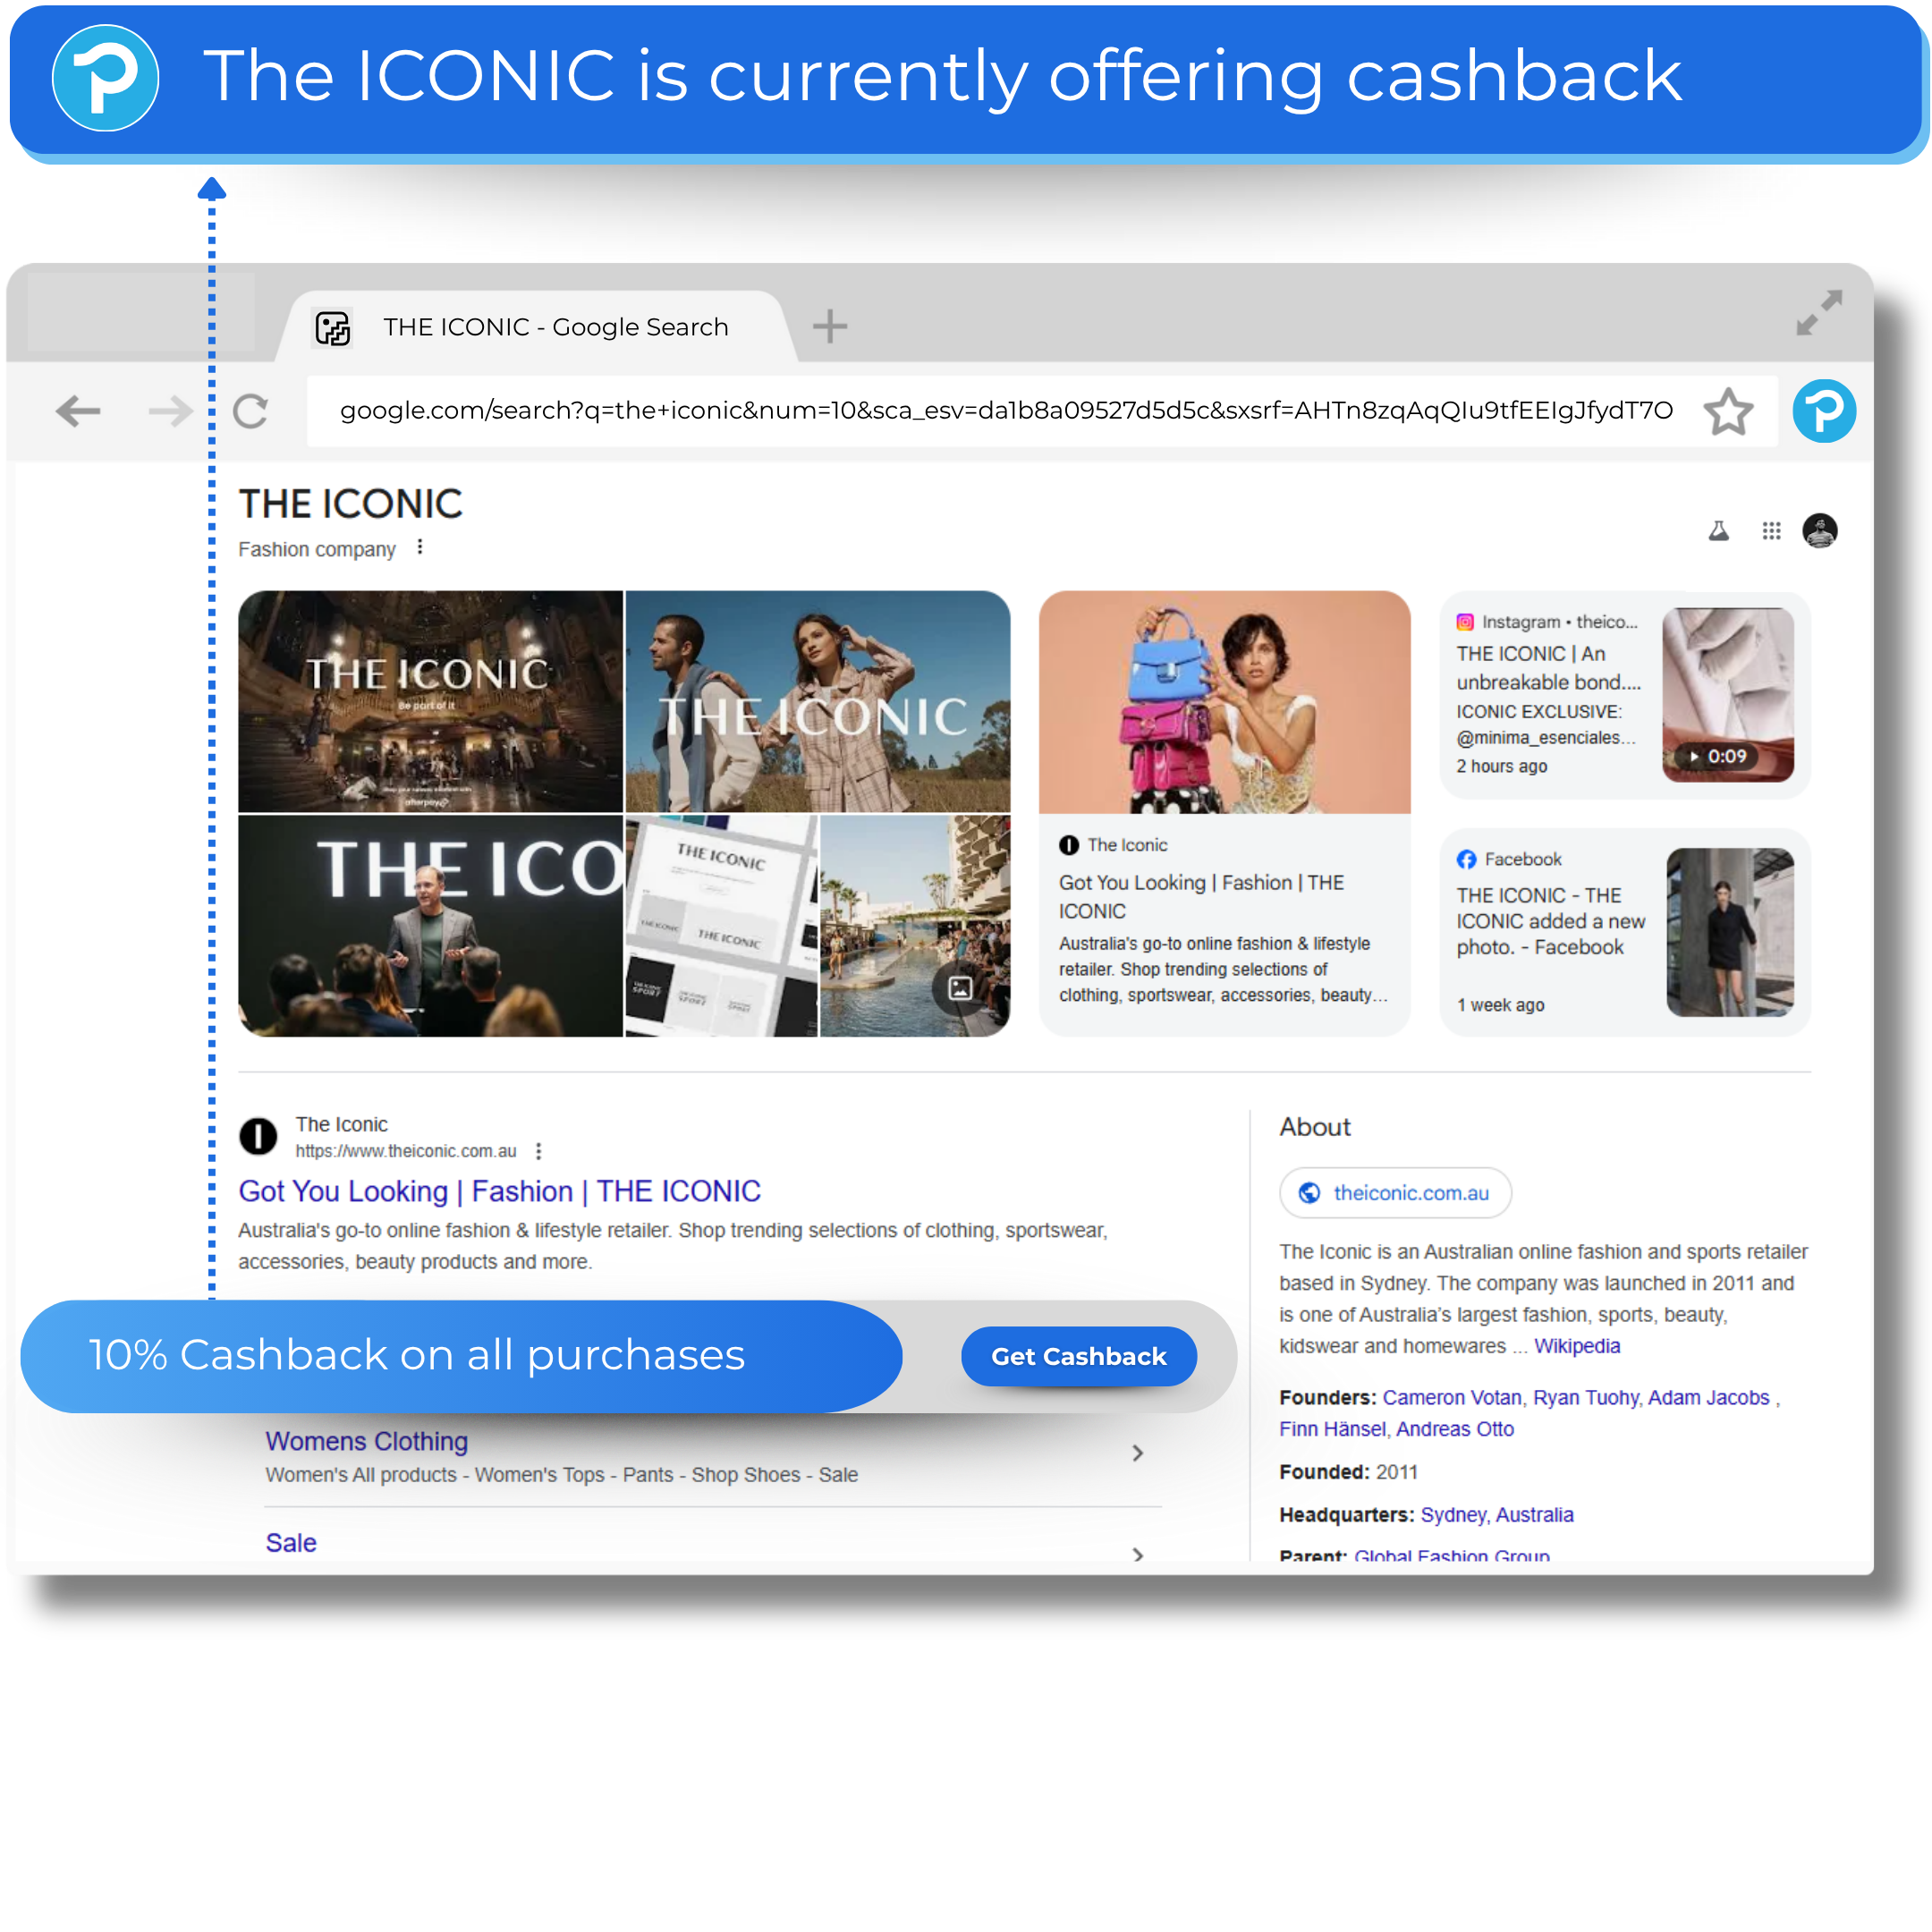
Task: Open the Google account profile avatar
Action: click(x=1819, y=531)
